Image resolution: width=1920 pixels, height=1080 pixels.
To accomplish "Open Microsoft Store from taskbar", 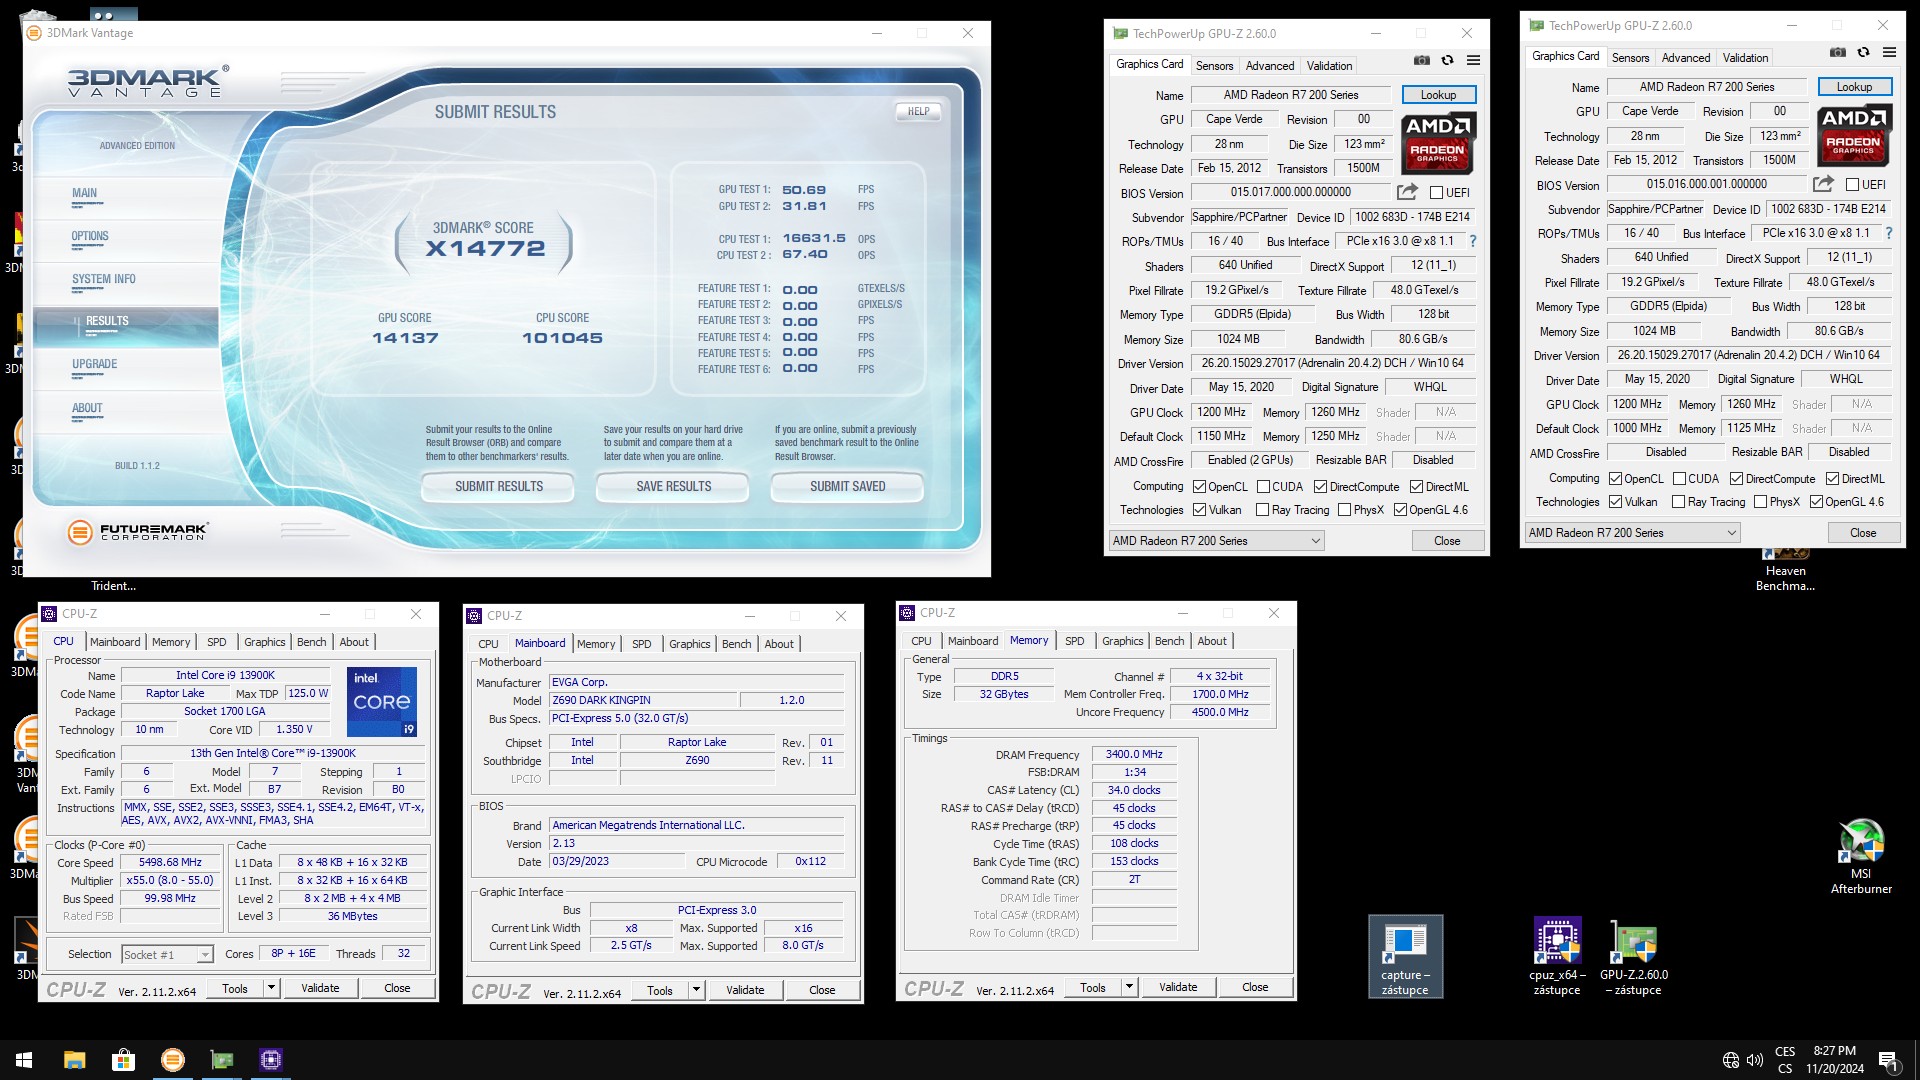I will click(123, 1060).
